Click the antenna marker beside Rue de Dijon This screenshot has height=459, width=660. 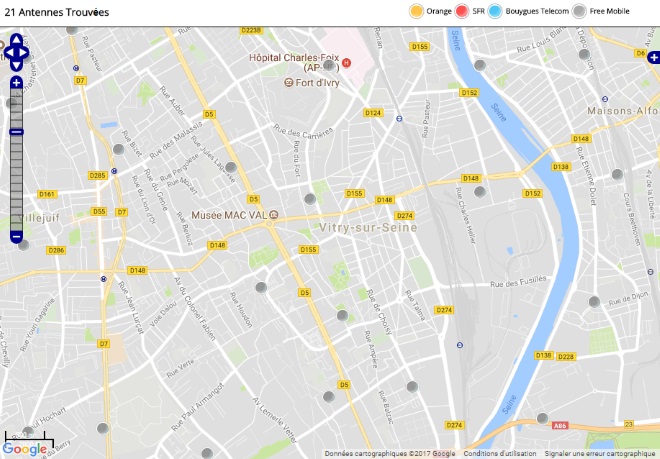tap(594, 302)
